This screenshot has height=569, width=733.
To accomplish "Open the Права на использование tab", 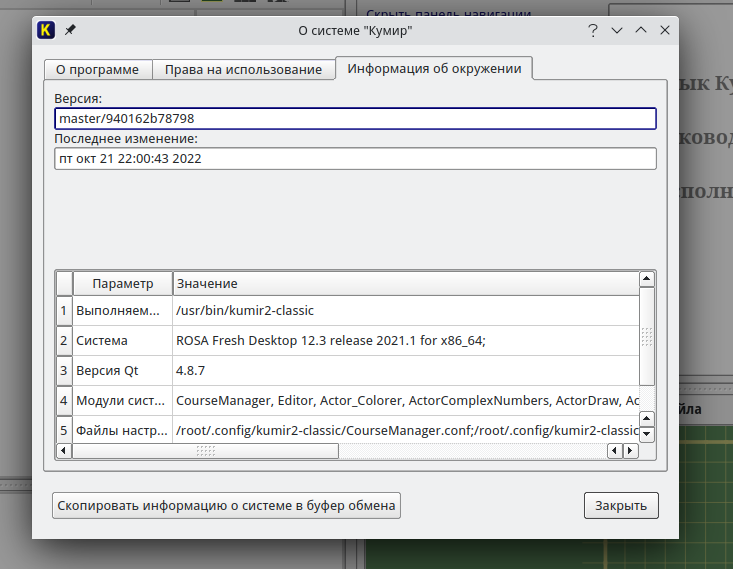I will tap(244, 70).
